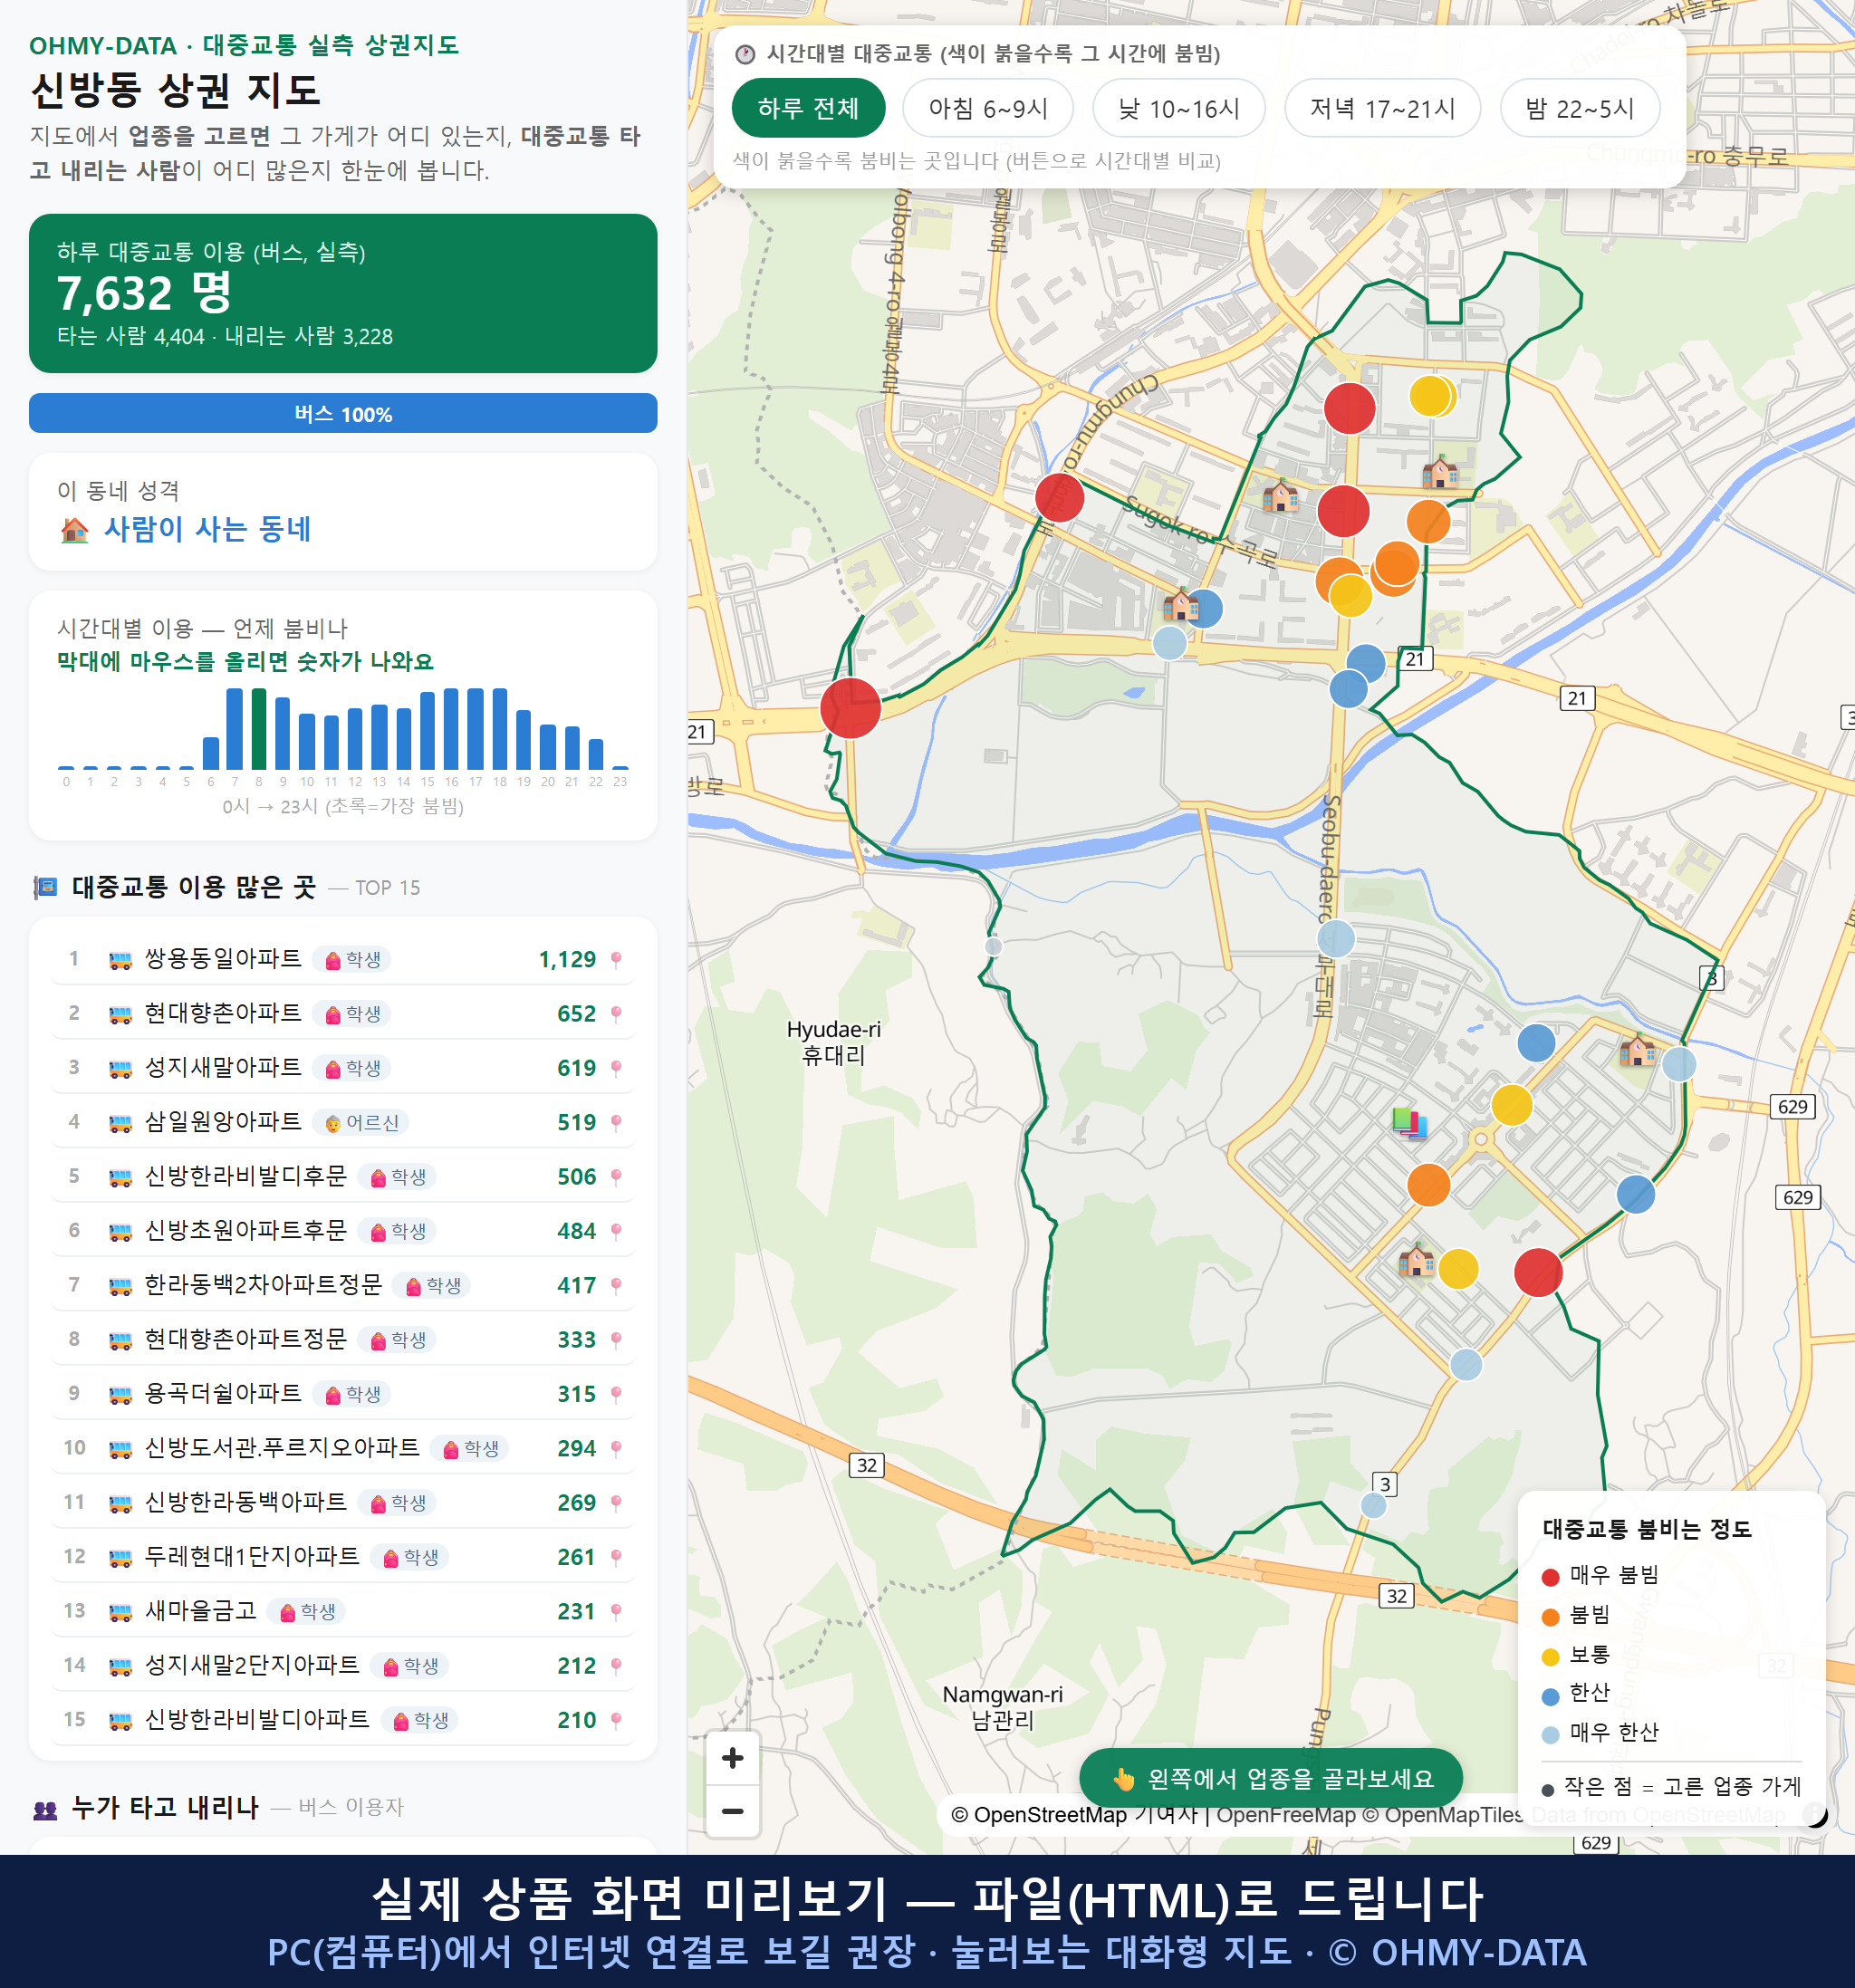Switch to 아침 6~9시 time filter
Image resolution: width=1855 pixels, height=1988 pixels.
pyautogui.click(x=988, y=108)
